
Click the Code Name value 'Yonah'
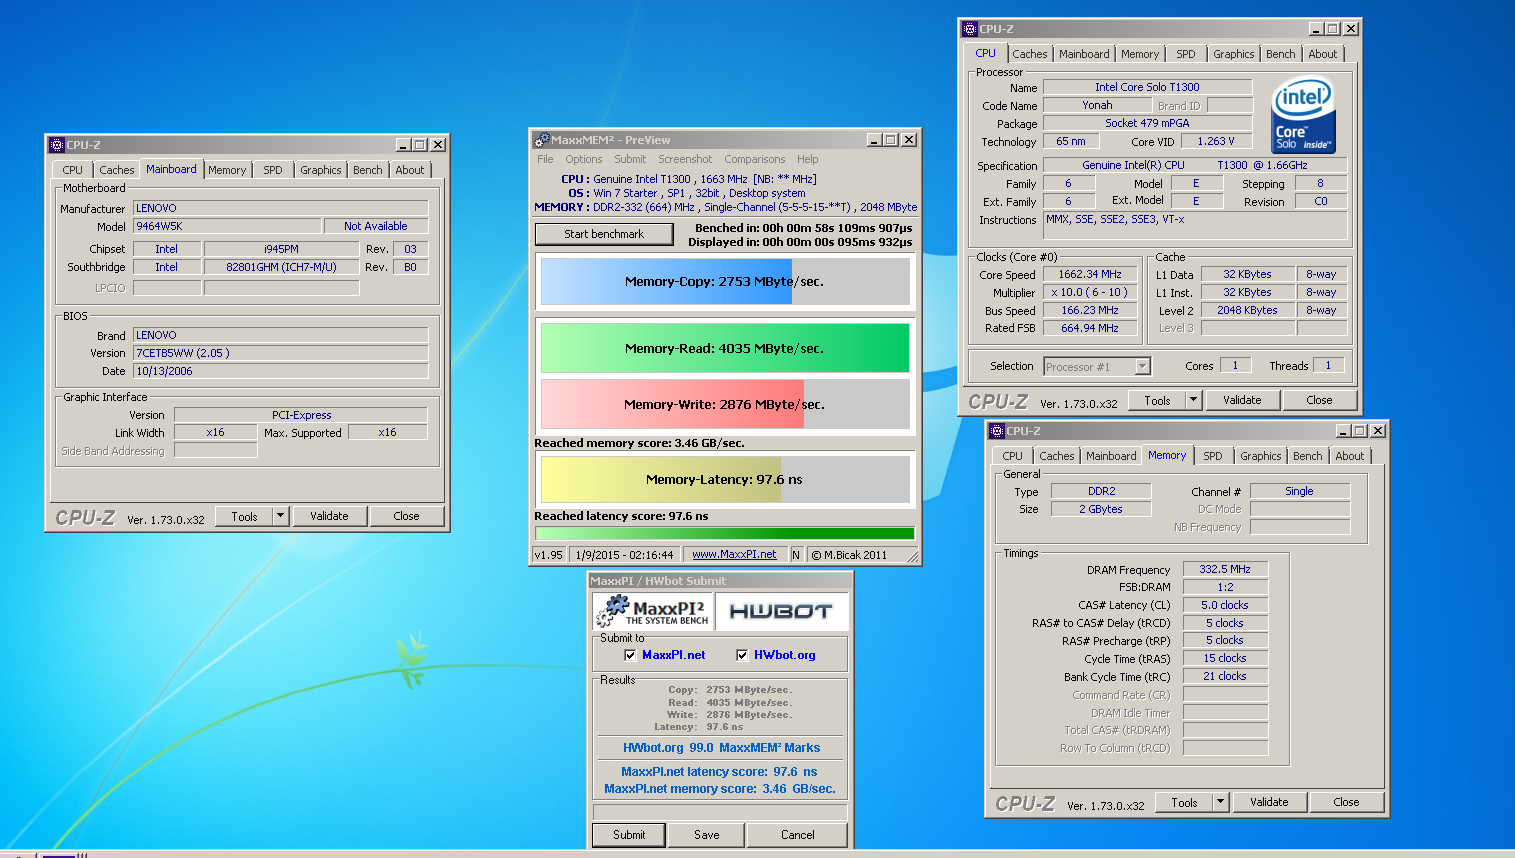coord(1097,105)
